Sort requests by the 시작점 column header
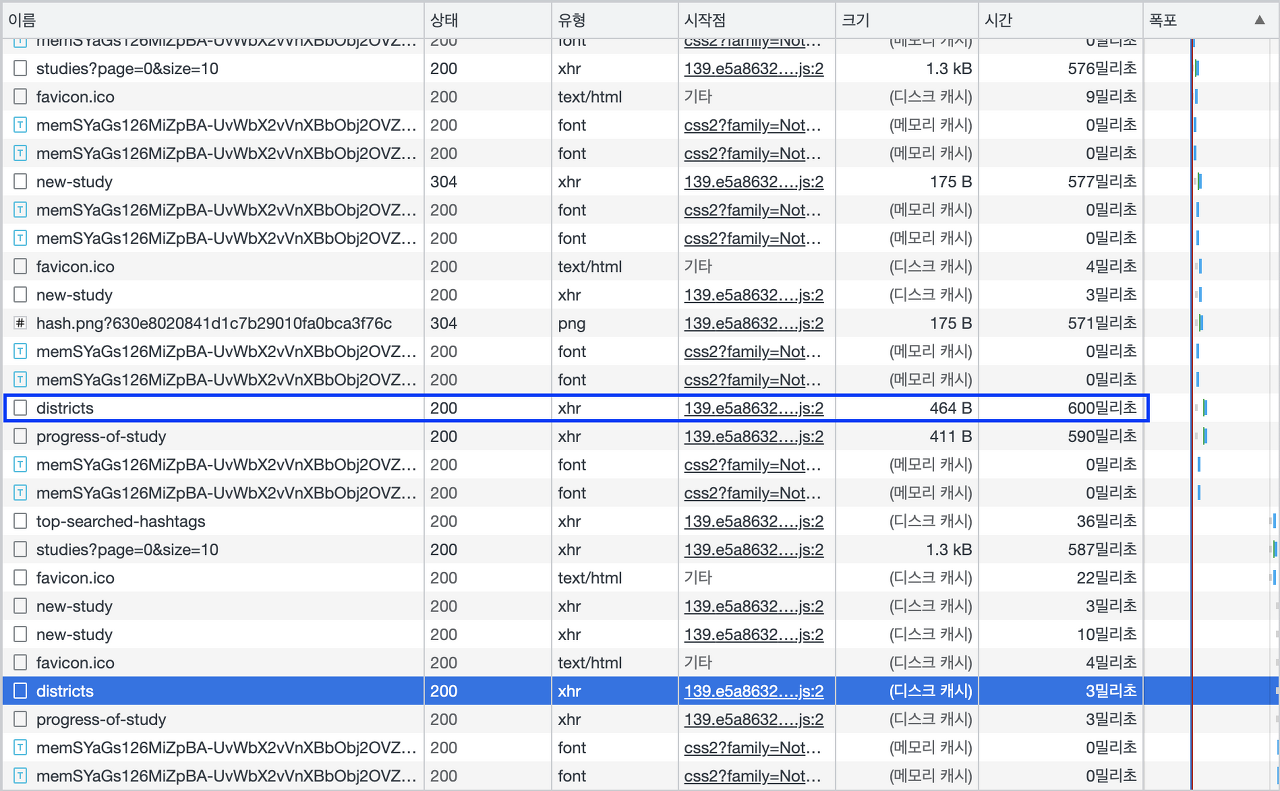The width and height of the screenshot is (1280, 791). click(x=756, y=20)
